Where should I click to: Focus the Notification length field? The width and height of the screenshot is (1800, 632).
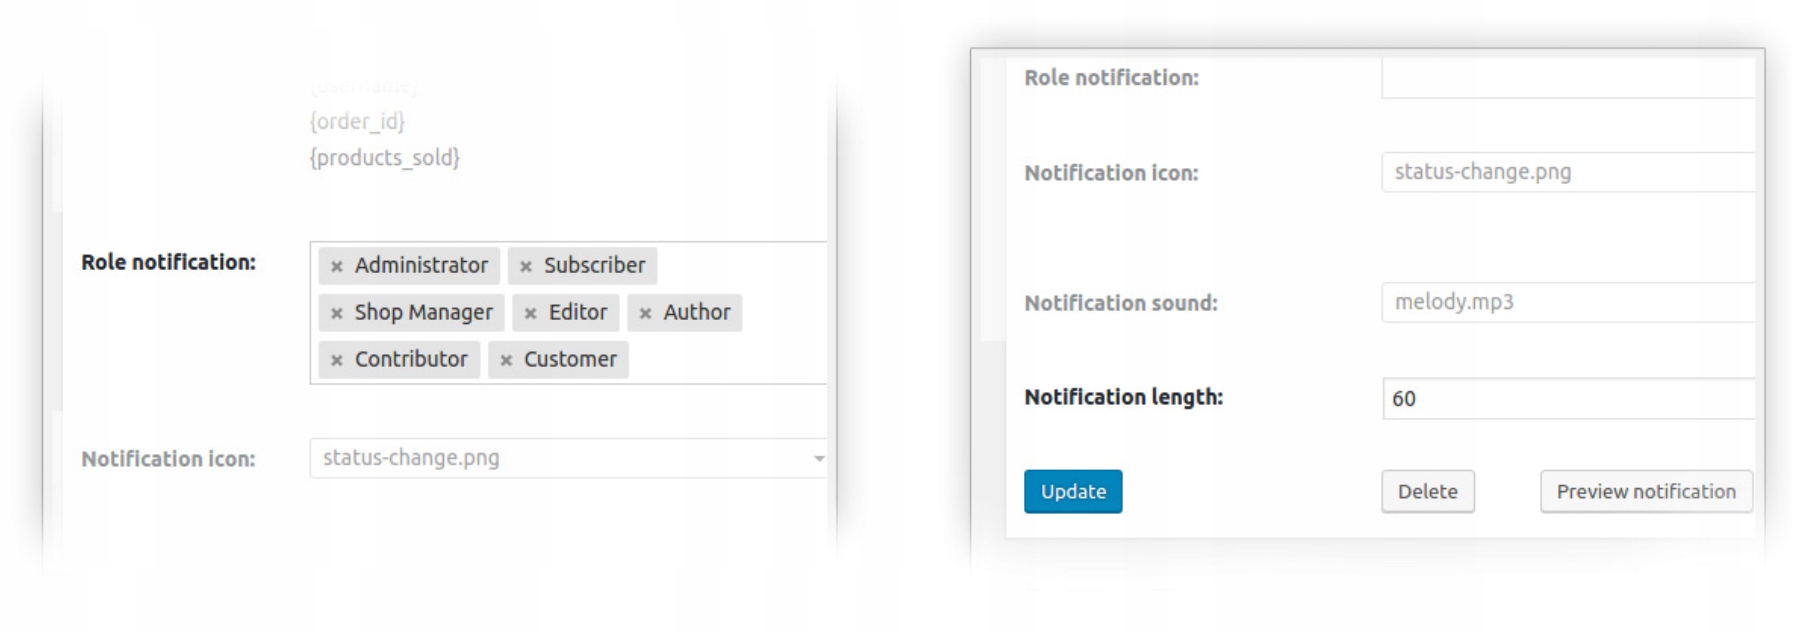point(1566,398)
